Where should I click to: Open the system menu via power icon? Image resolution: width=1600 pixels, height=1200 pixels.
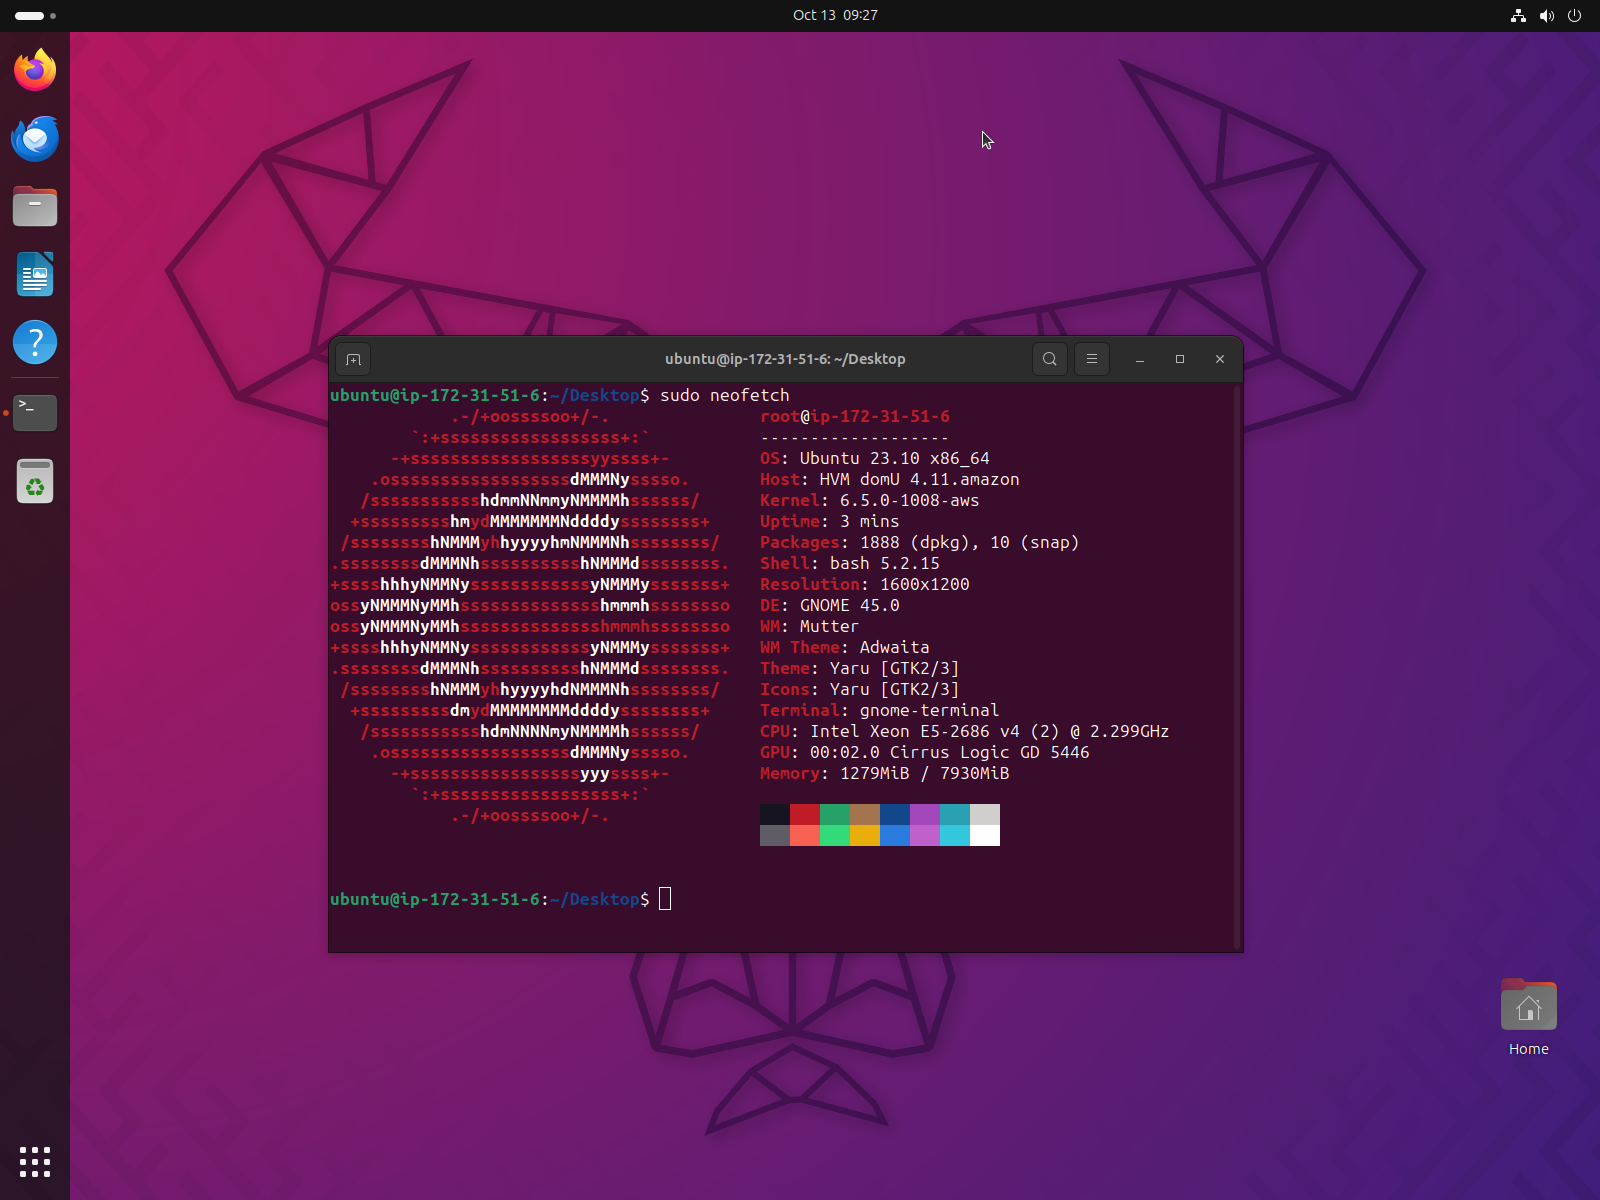[1574, 15]
